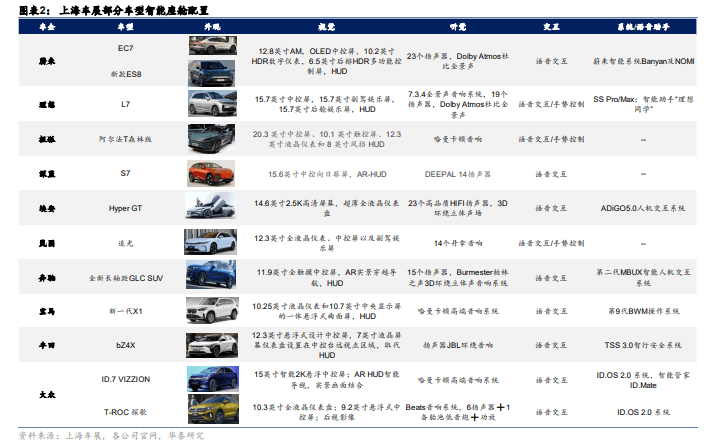This screenshot has height=446, width=726.
Task: Click the 资料来源 footnote text
Action: click(111, 436)
